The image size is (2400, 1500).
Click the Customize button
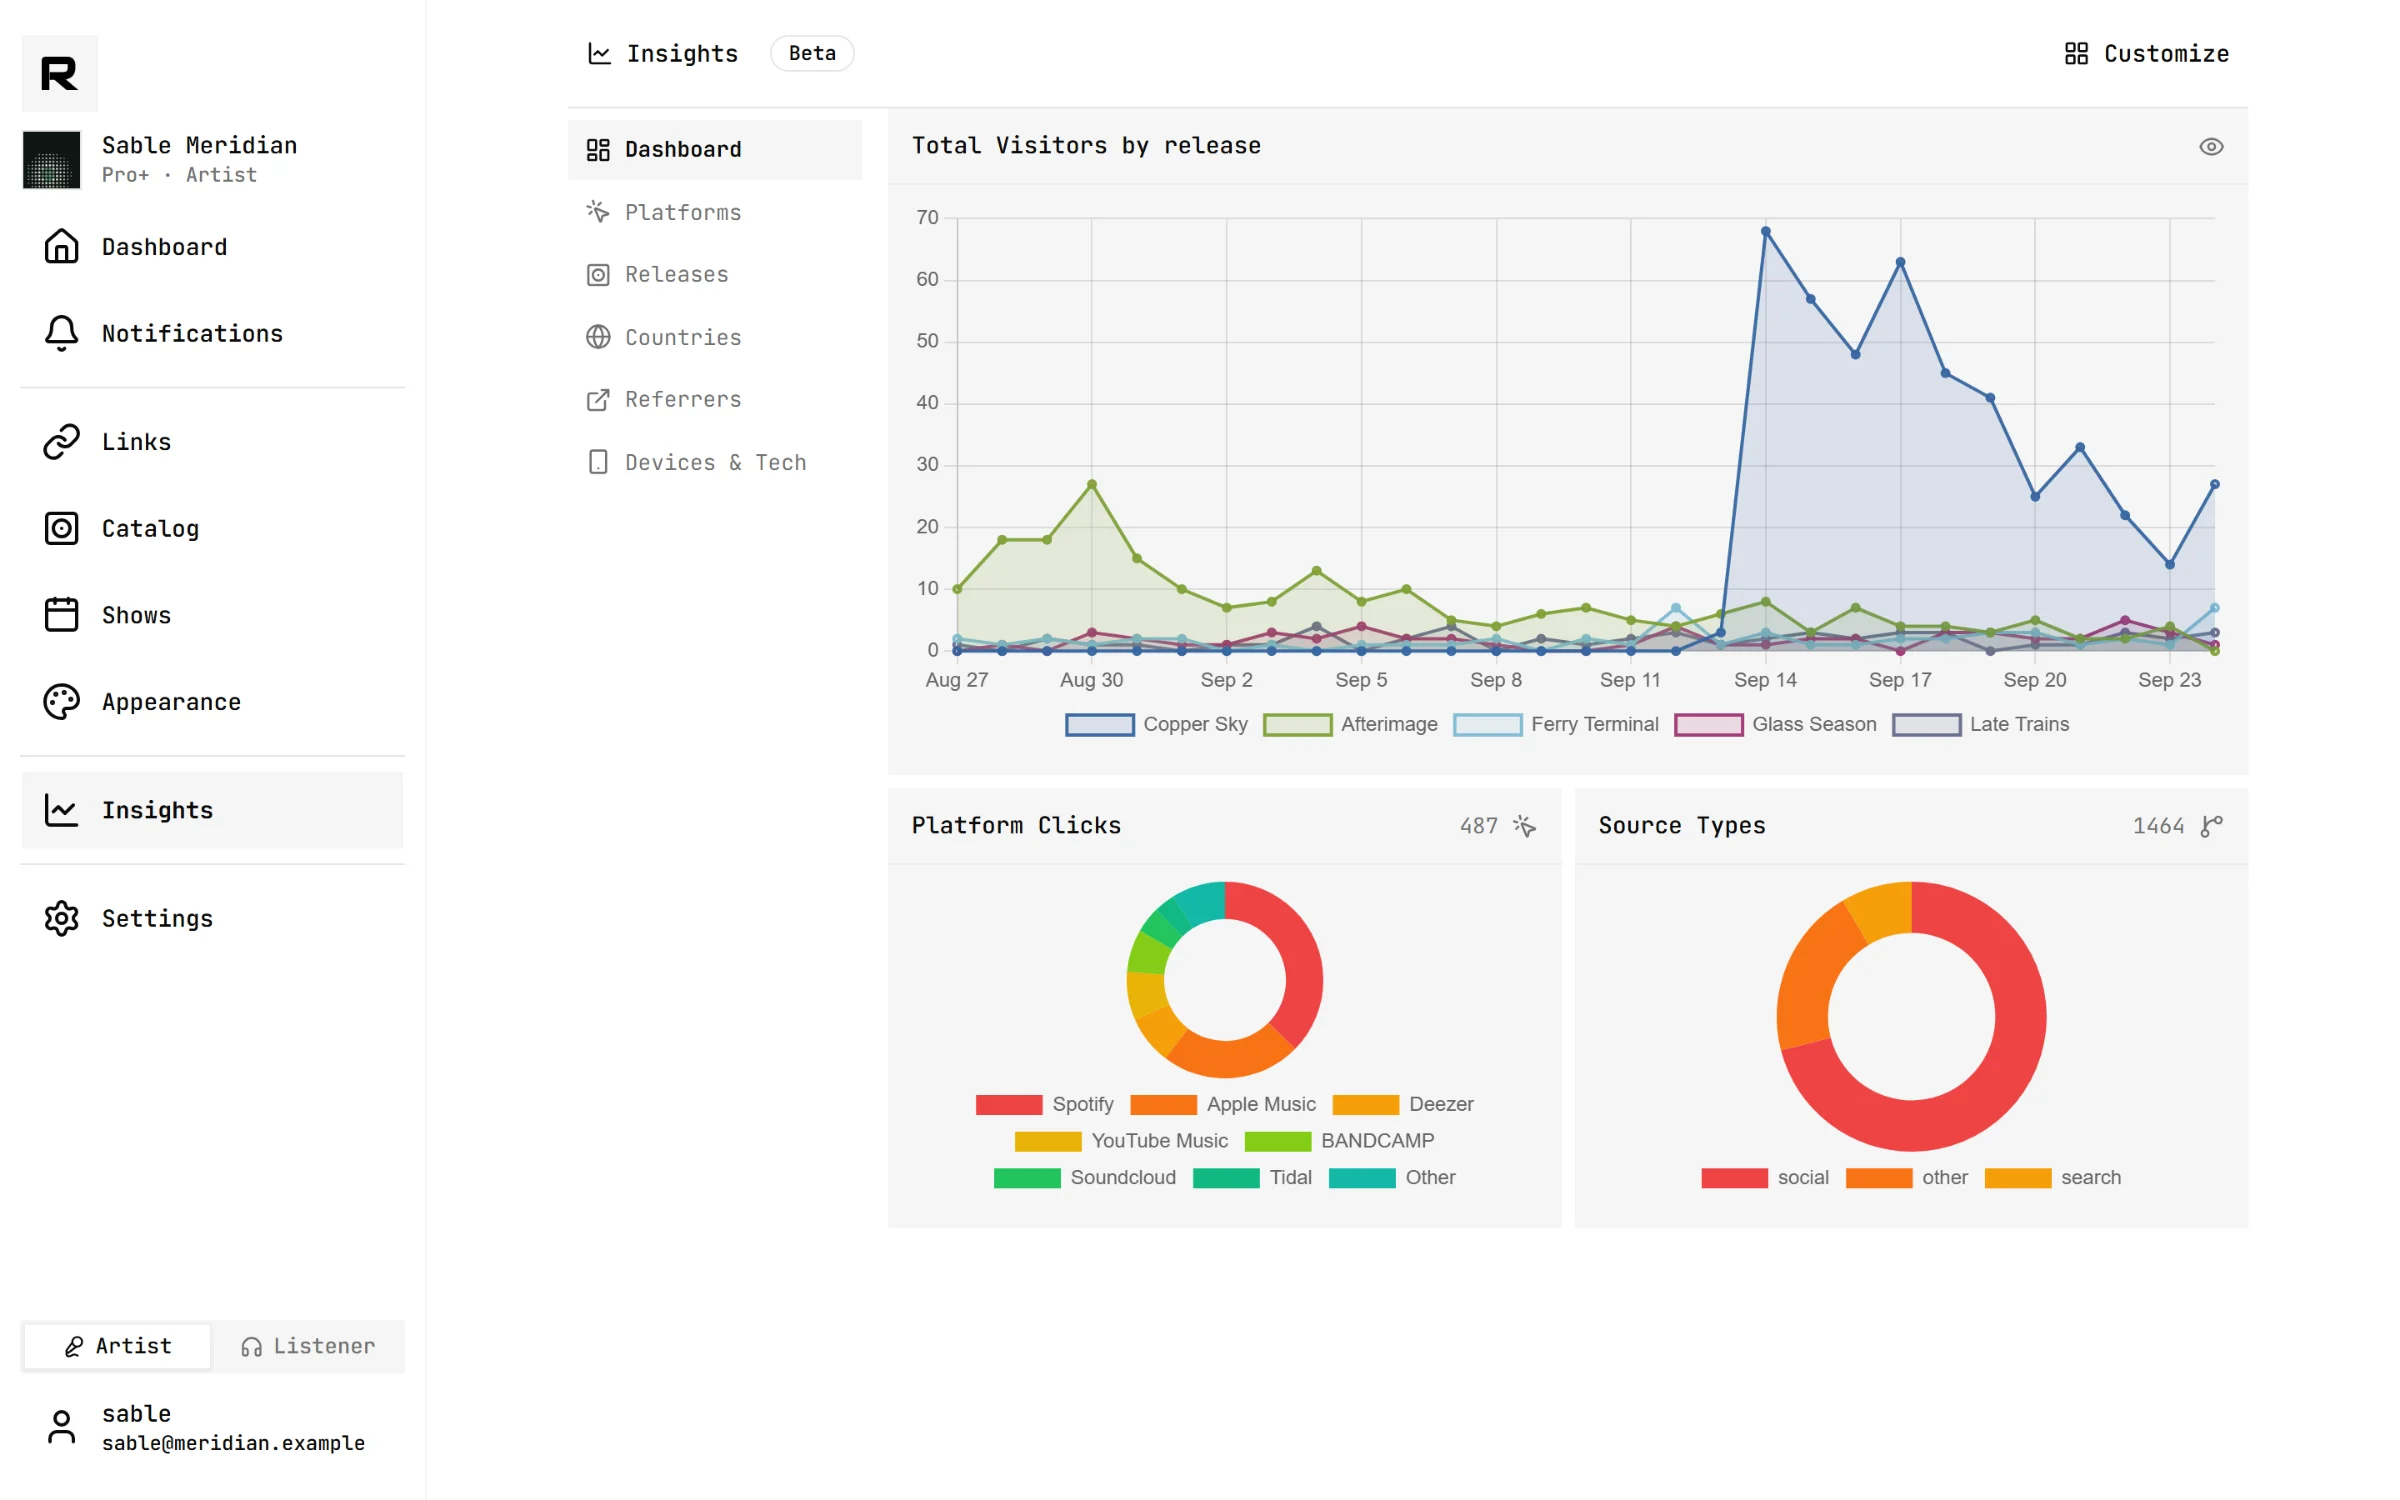(2147, 53)
